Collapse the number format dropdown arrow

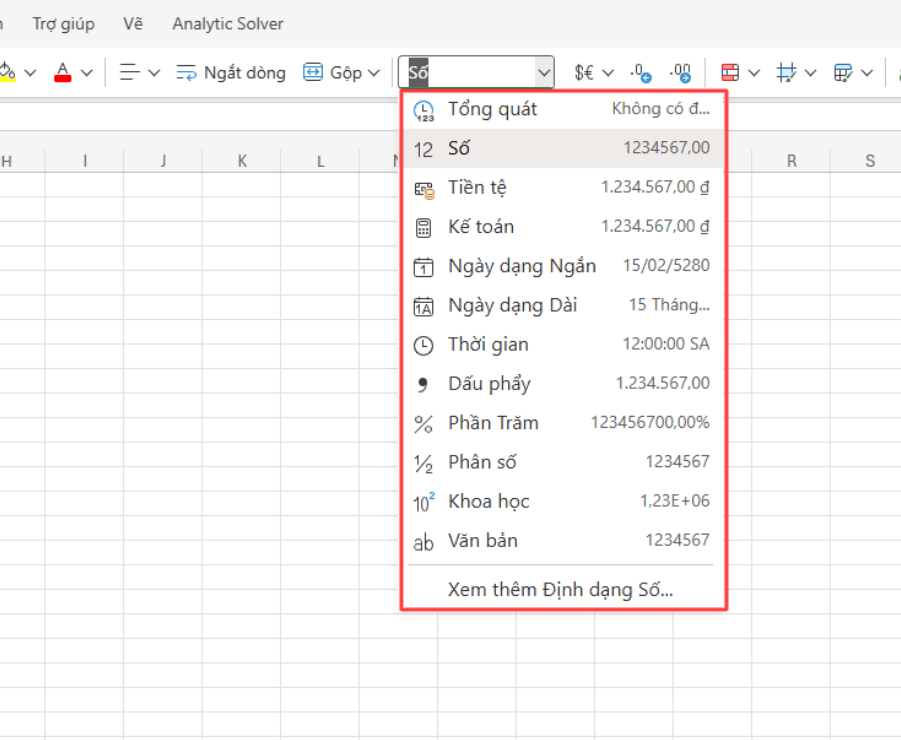pos(544,73)
